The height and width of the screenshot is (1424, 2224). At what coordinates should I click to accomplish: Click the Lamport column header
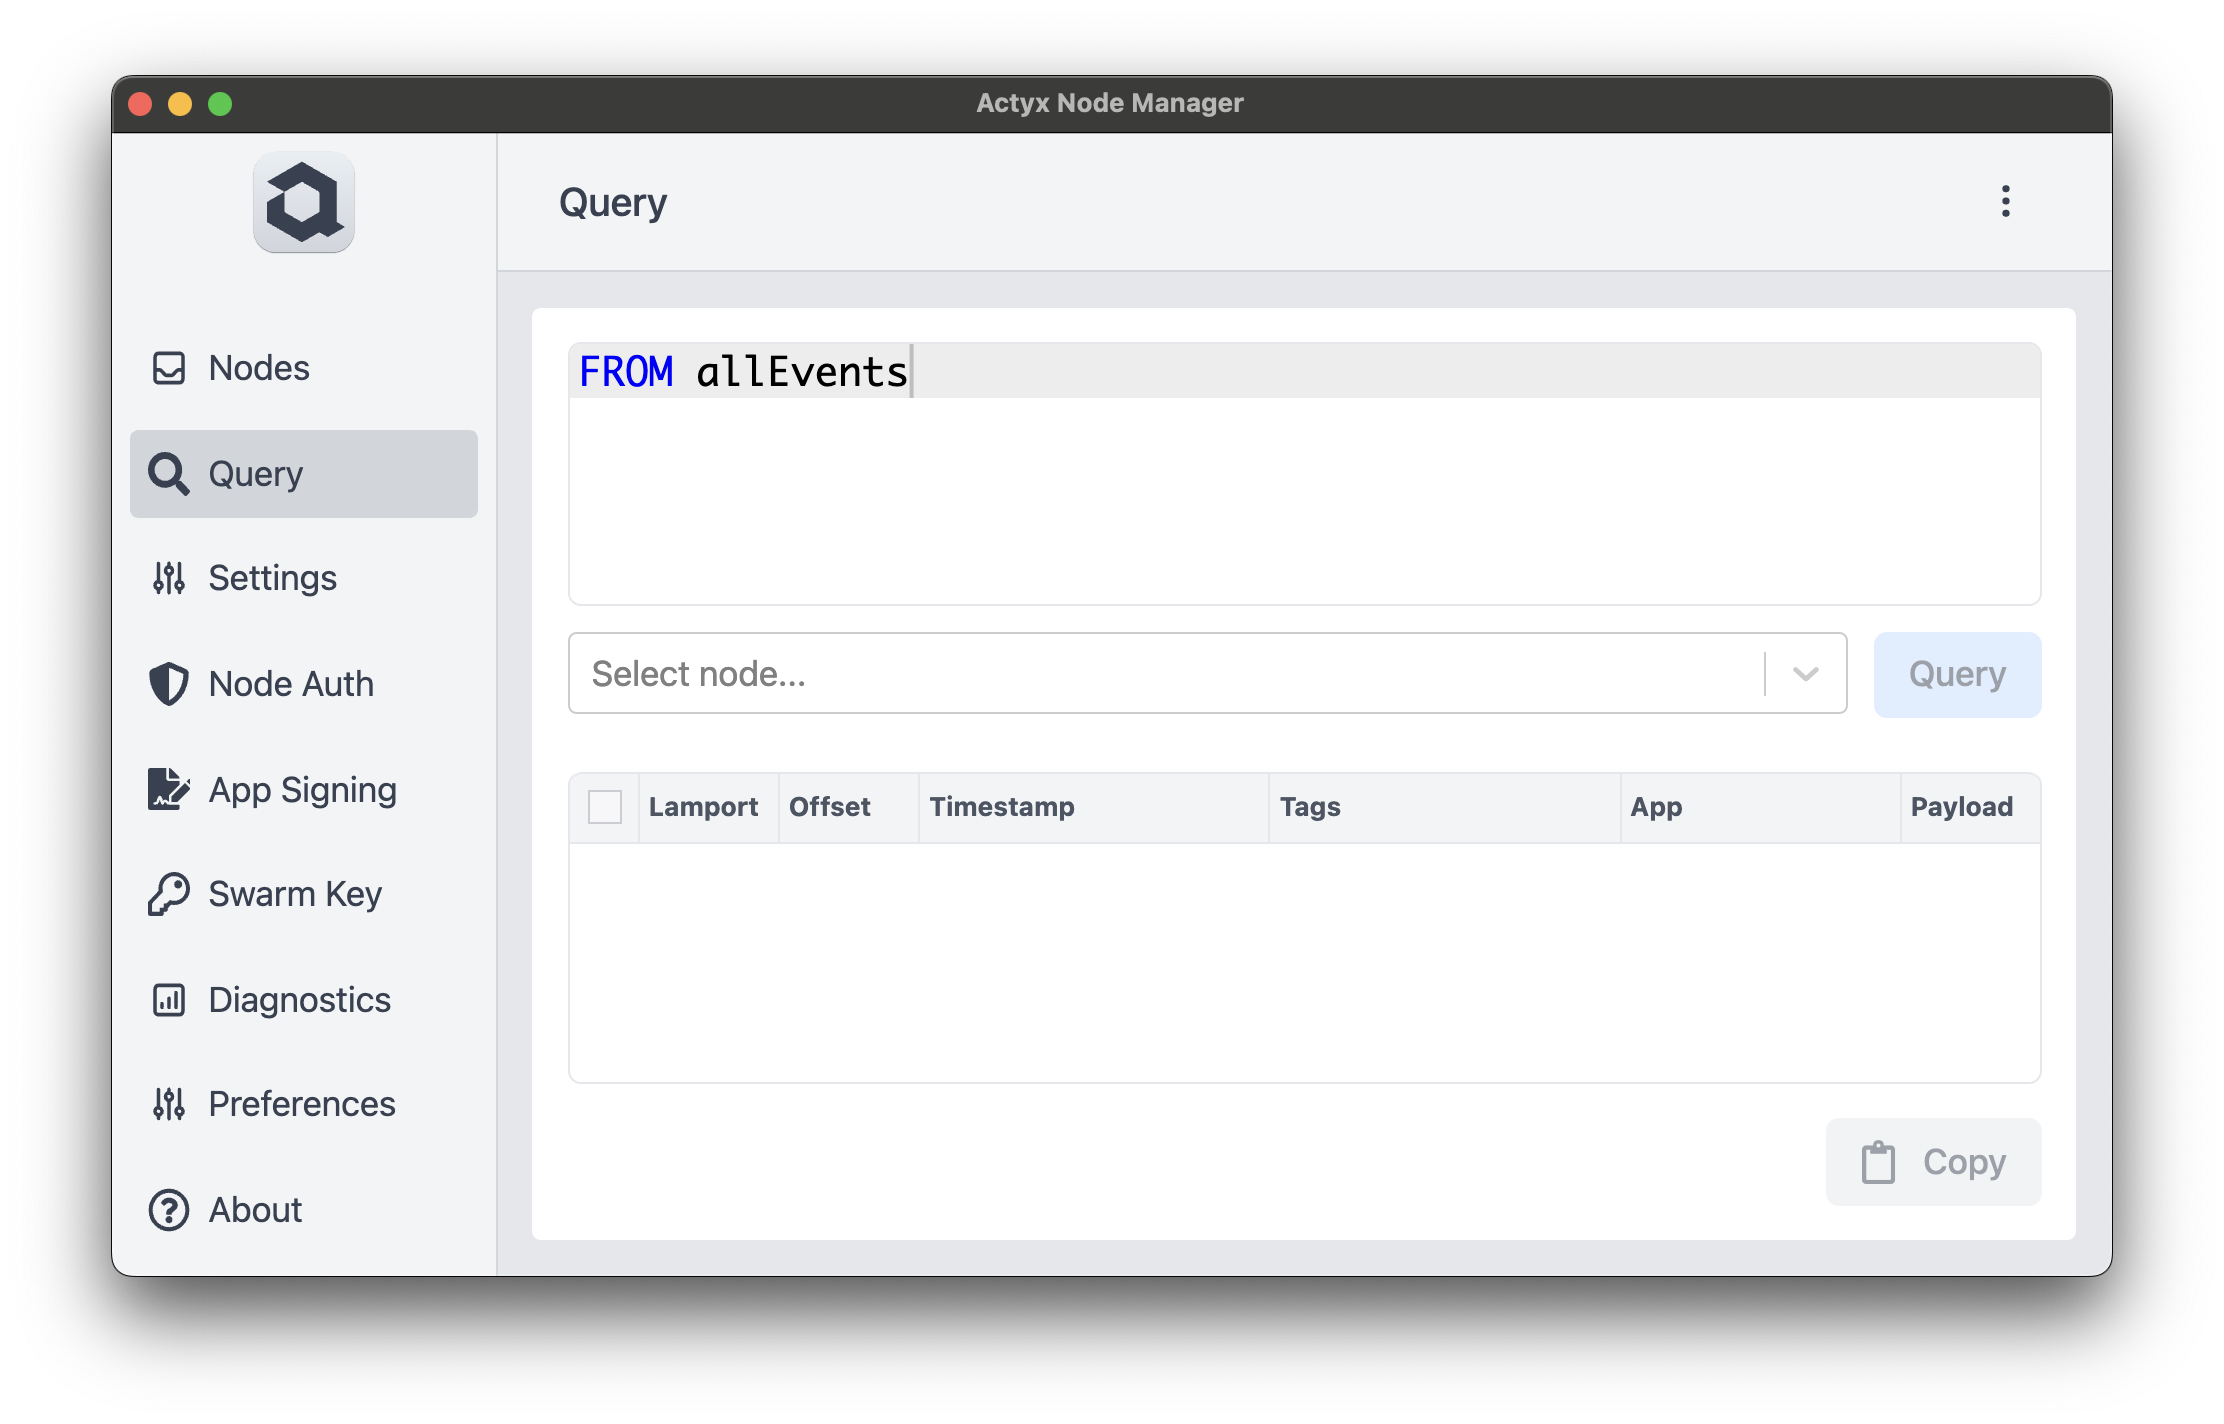click(703, 807)
